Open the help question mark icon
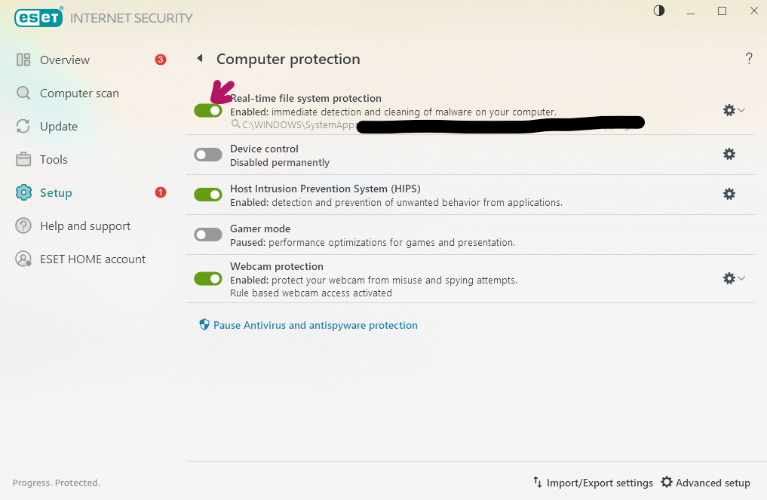 (749, 59)
